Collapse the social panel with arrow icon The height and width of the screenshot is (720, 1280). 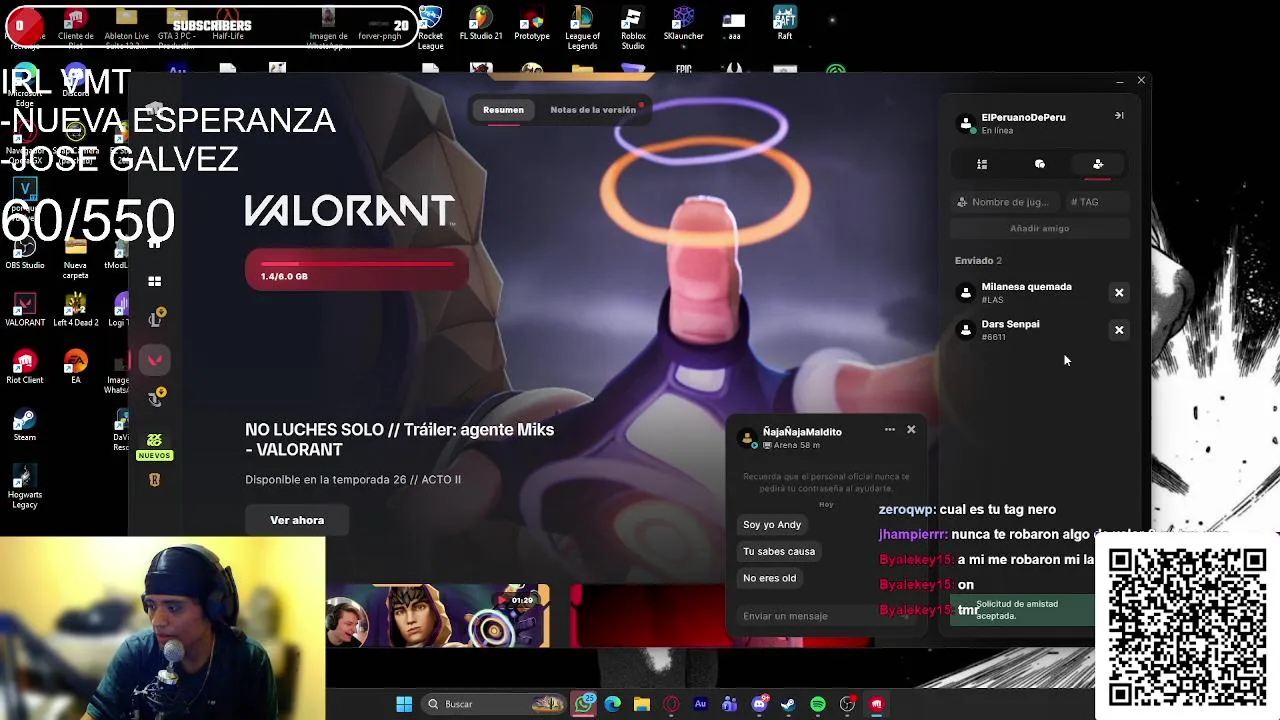coord(1119,116)
